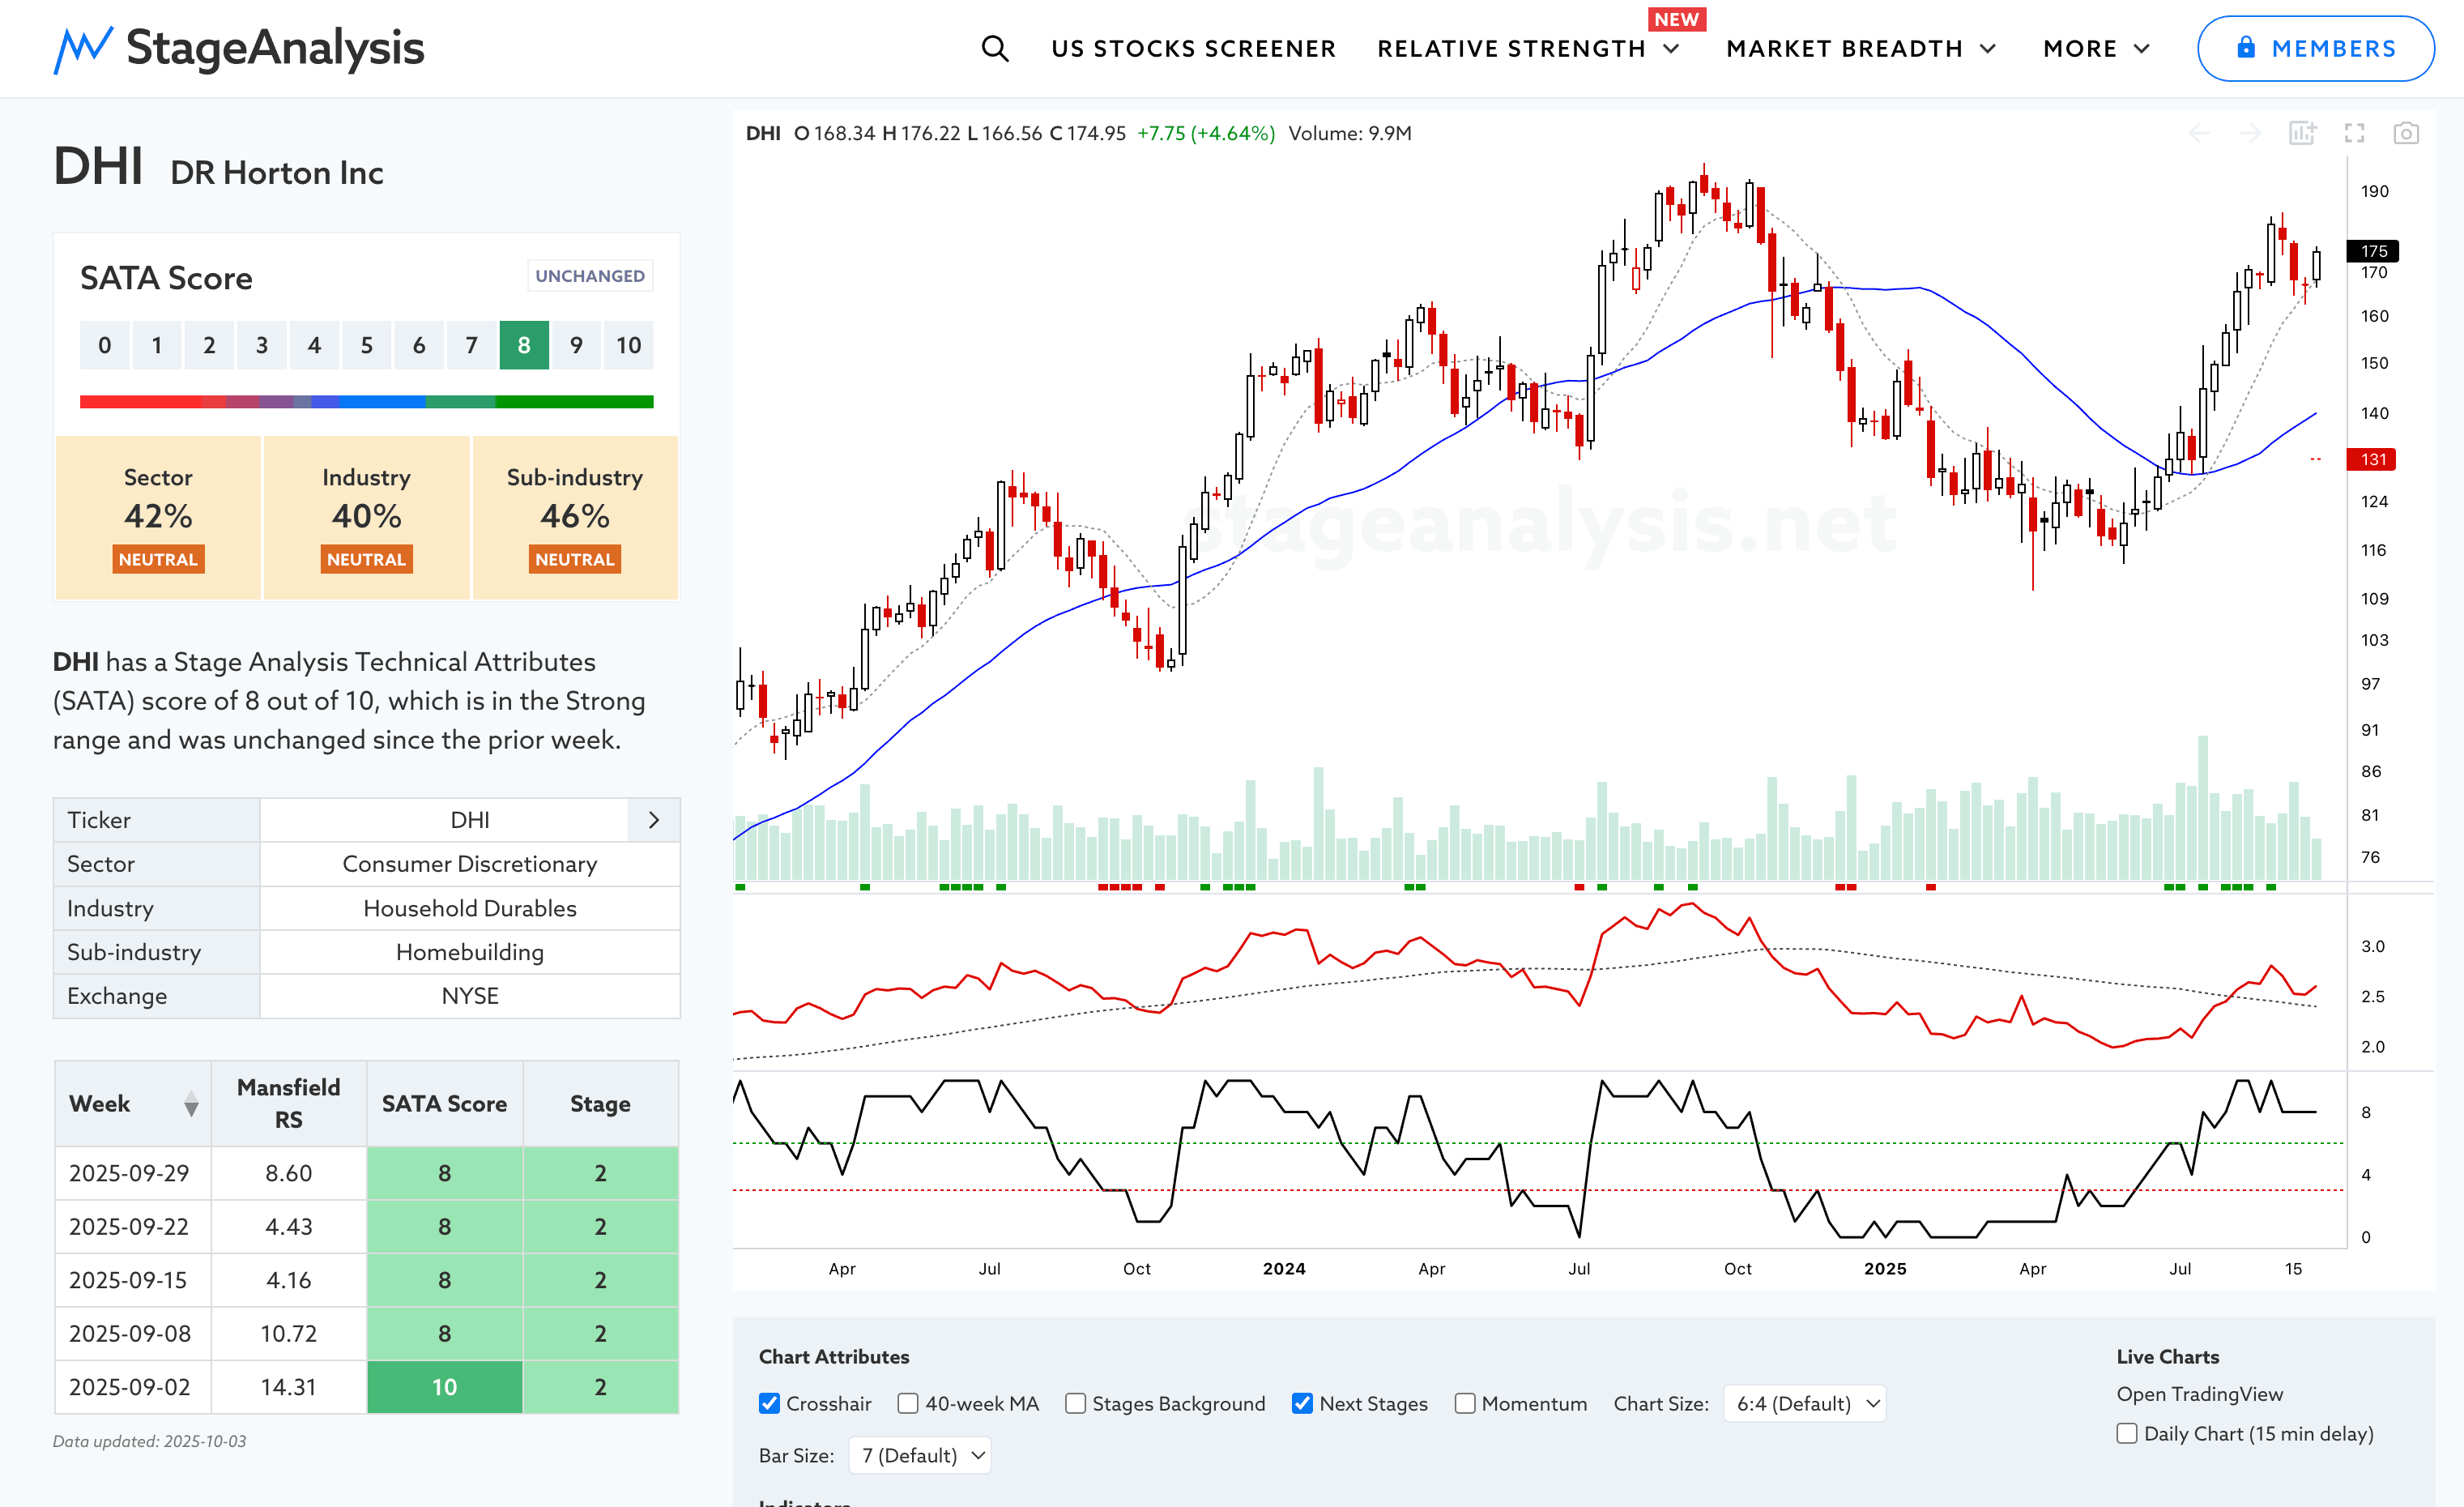Click the SATA score color bar

366,402
